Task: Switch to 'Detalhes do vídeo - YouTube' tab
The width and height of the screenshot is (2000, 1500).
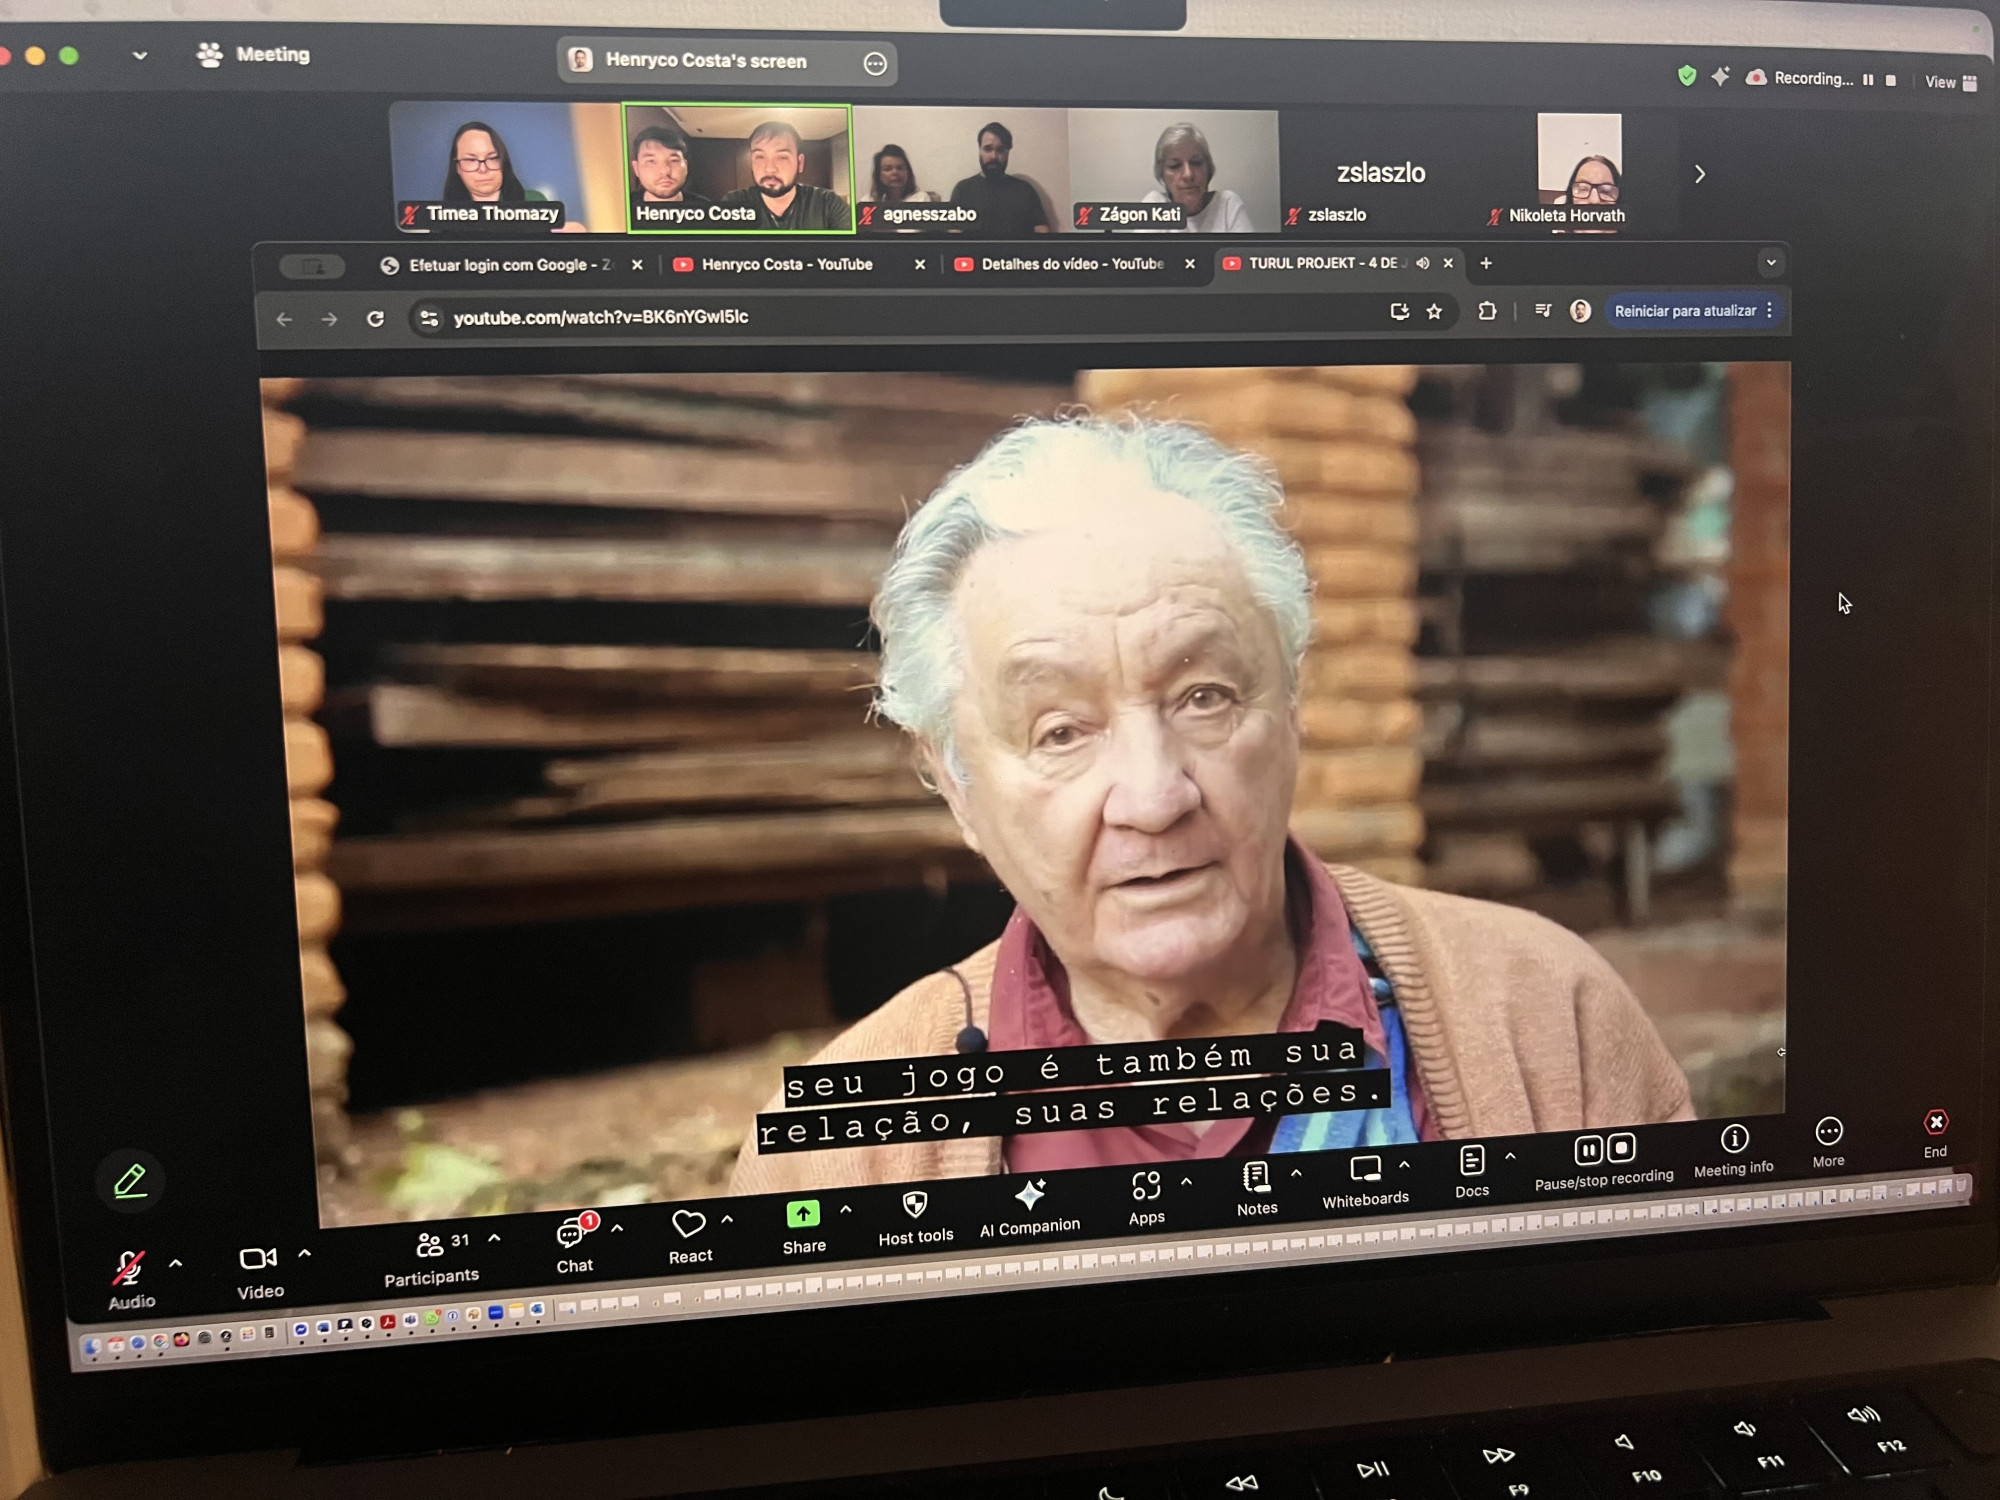Action: click(1072, 264)
